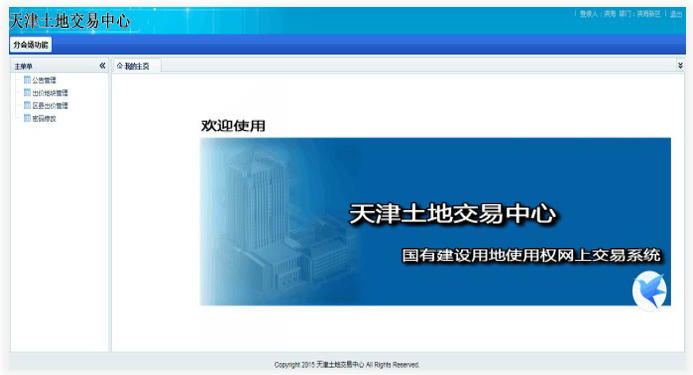Click the 分会场功能 toolbar button
693x375 pixels.
click(30, 45)
